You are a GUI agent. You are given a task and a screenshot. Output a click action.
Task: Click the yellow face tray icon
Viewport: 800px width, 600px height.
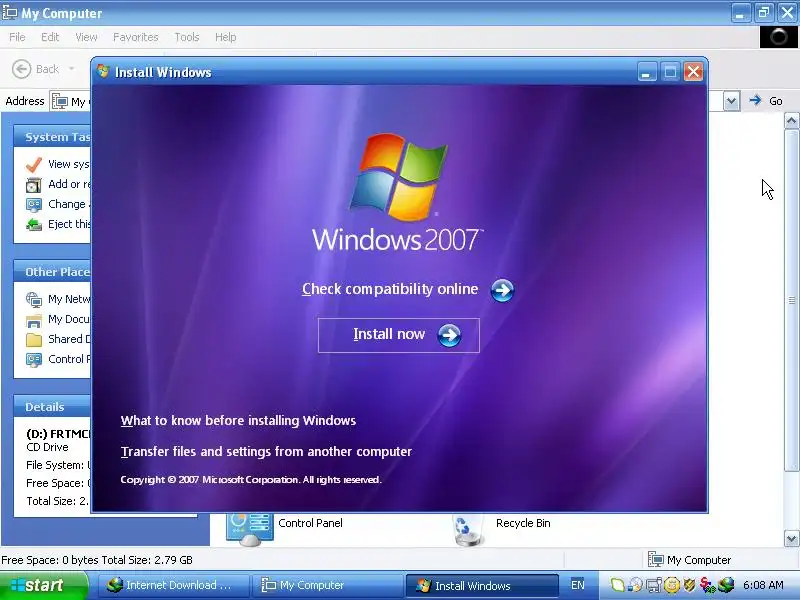pos(672,585)
